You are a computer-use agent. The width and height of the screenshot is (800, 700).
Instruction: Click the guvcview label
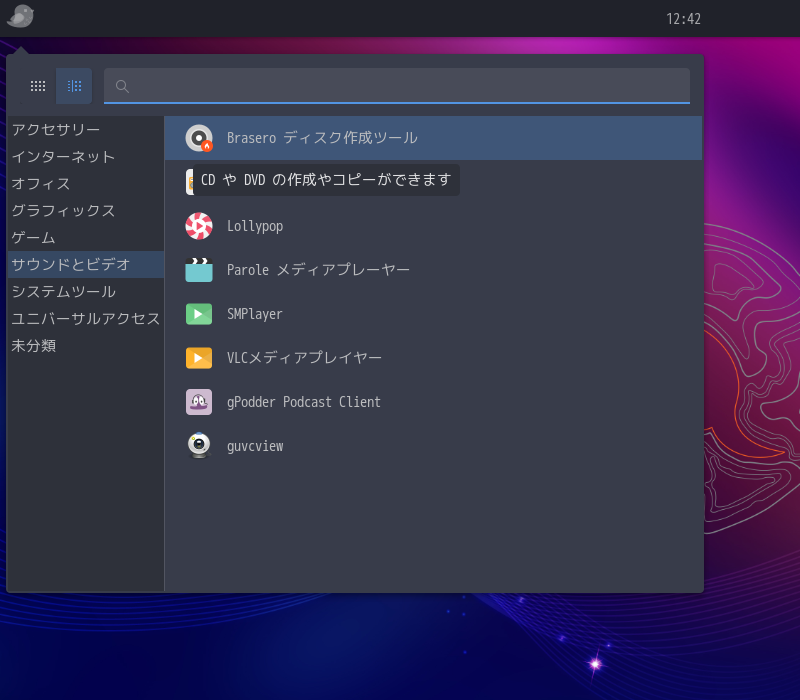pyautogui.click(x=255, y=446)
